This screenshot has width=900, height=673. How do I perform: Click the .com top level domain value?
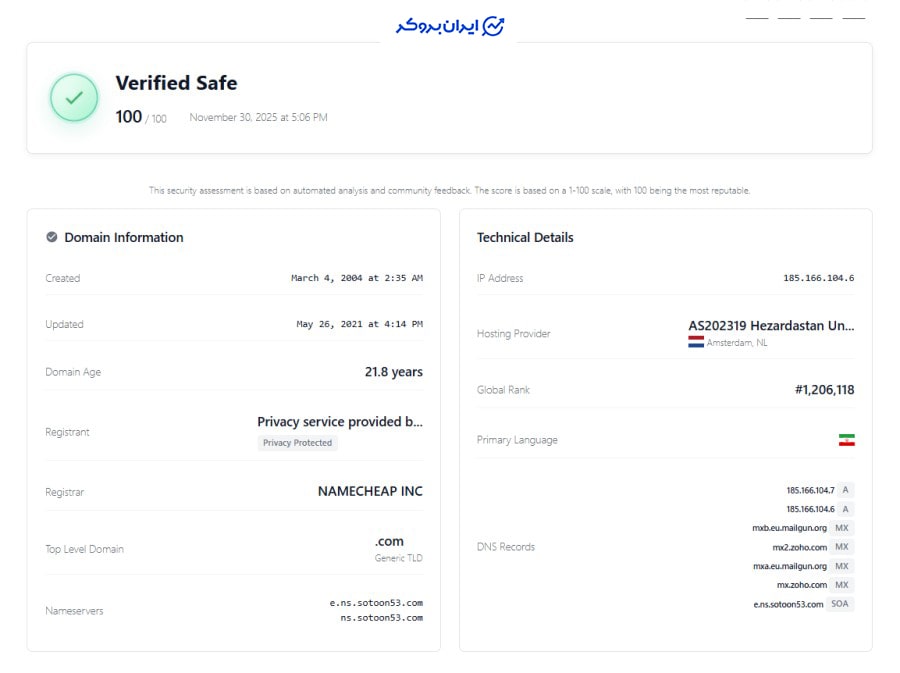[x=389, y=541]
